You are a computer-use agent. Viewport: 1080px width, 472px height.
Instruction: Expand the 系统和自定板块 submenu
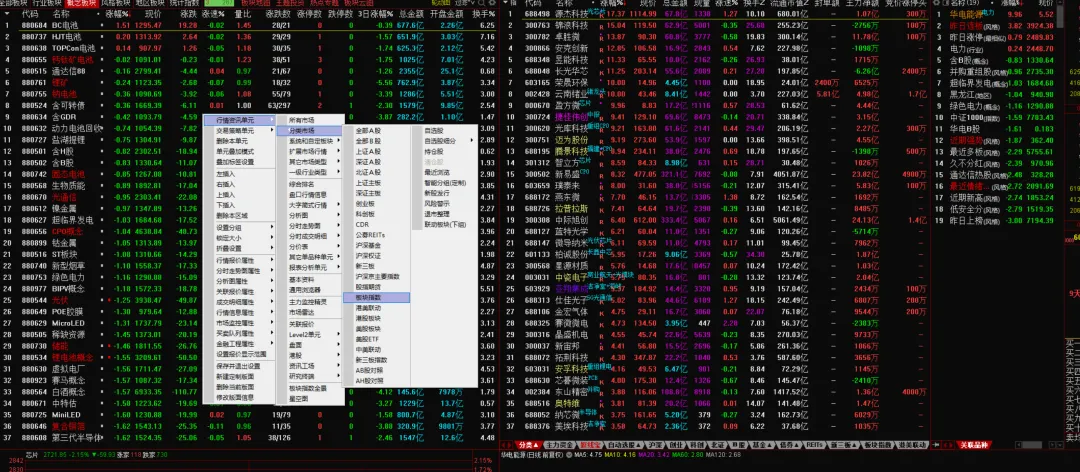[x=310, y=141]
